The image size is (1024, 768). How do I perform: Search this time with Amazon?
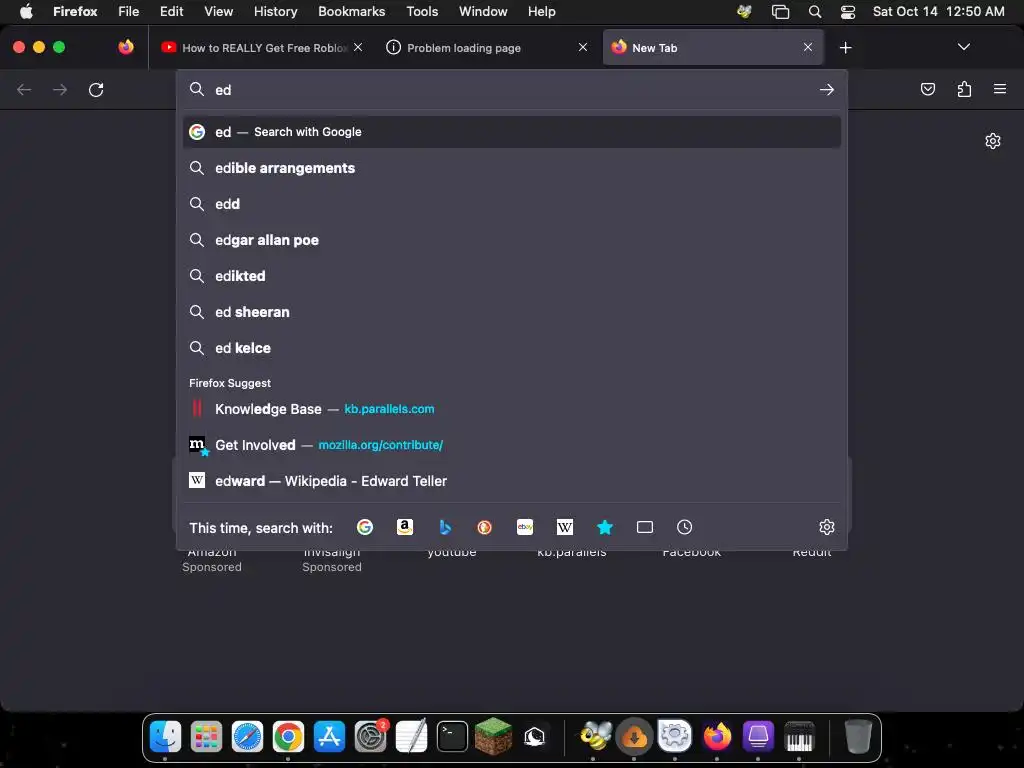click(405, 527)
